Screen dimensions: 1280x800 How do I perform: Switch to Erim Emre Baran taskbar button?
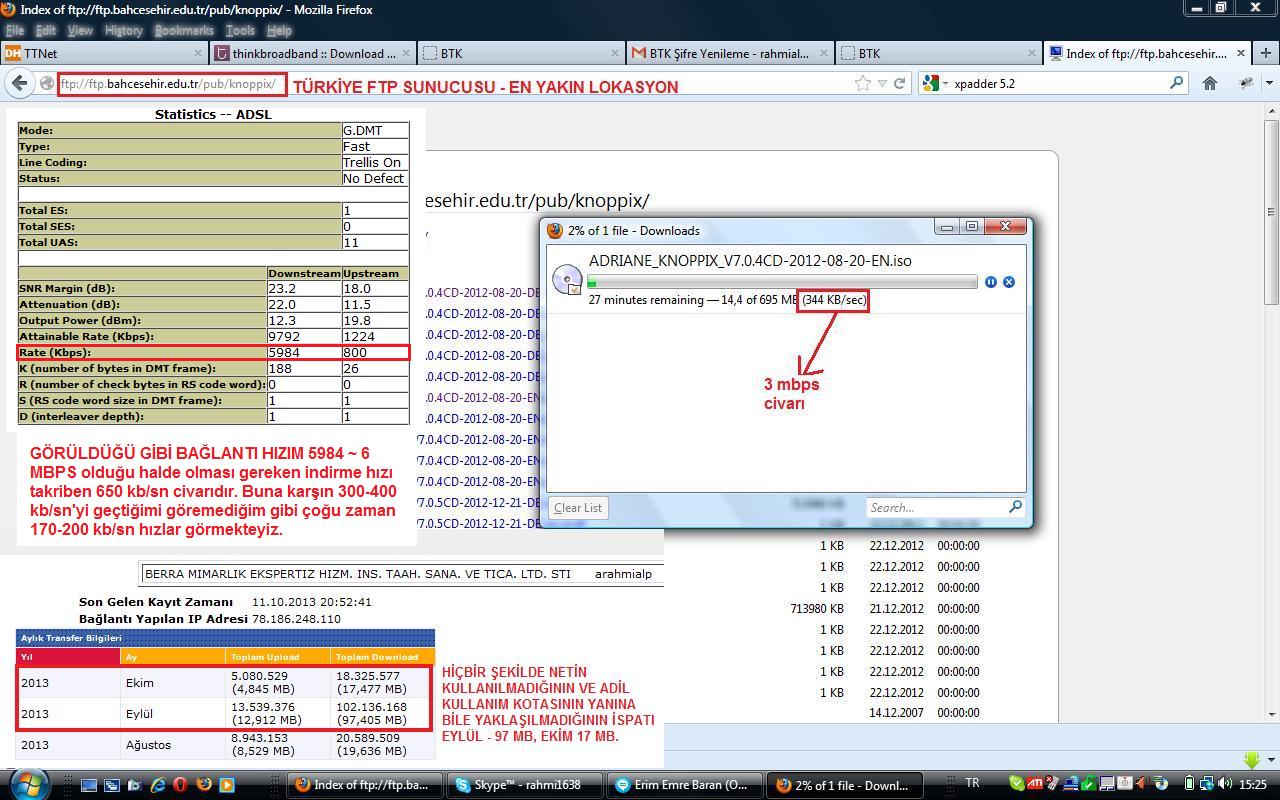coord(686,785)
